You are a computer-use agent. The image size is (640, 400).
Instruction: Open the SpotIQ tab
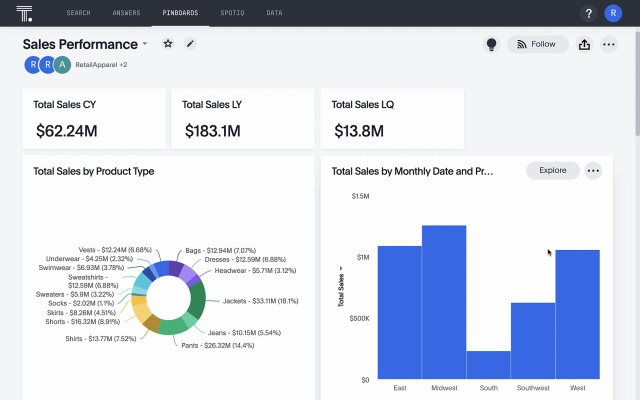click(x=232, y=13)
